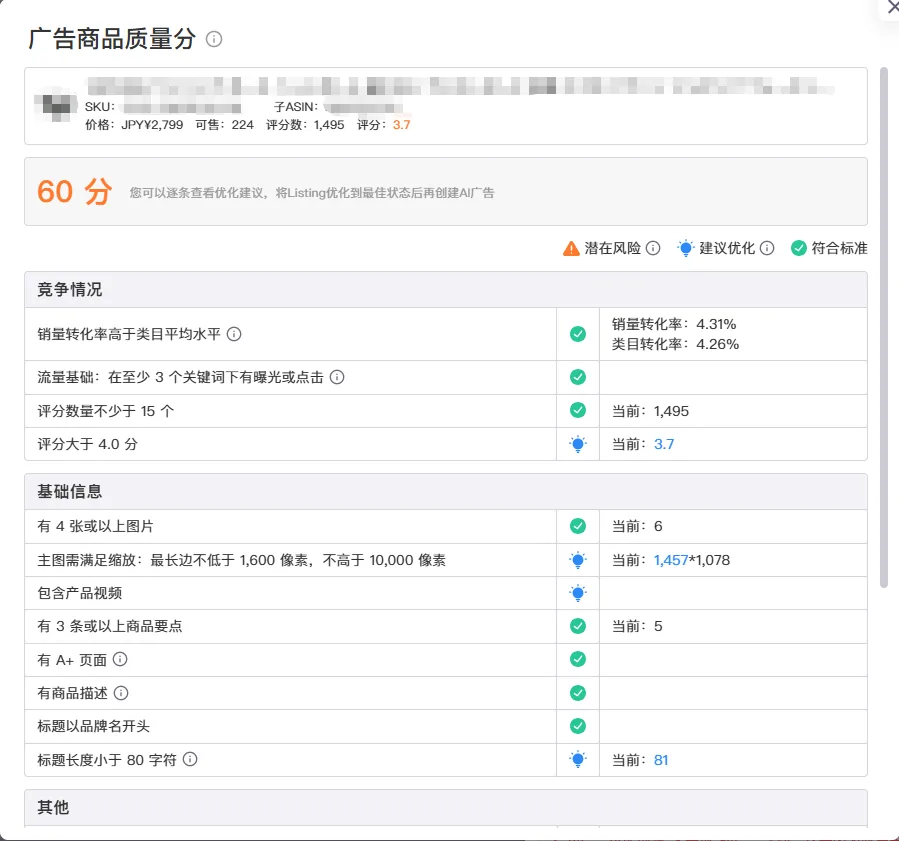Click the 评分数: 1,495 header text

coord(305,124)
